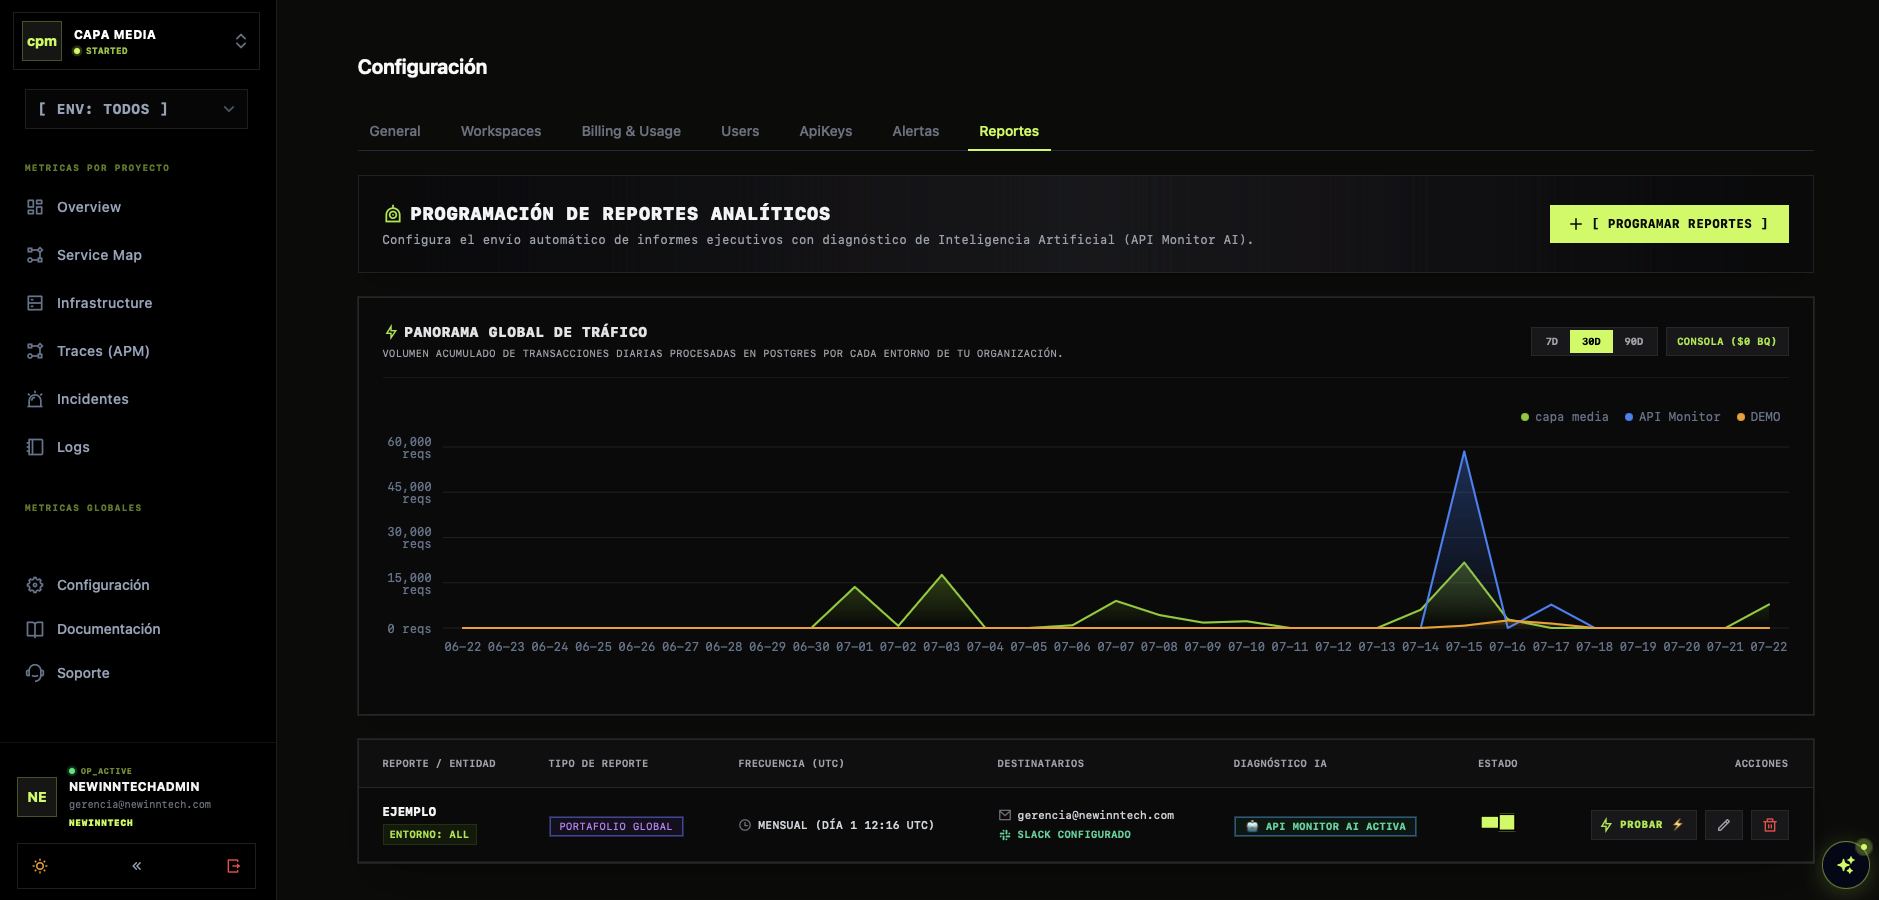Click the NEWINNTECH organization label
Viewport: 1879px width, 900px height.
tap(101, 823)
